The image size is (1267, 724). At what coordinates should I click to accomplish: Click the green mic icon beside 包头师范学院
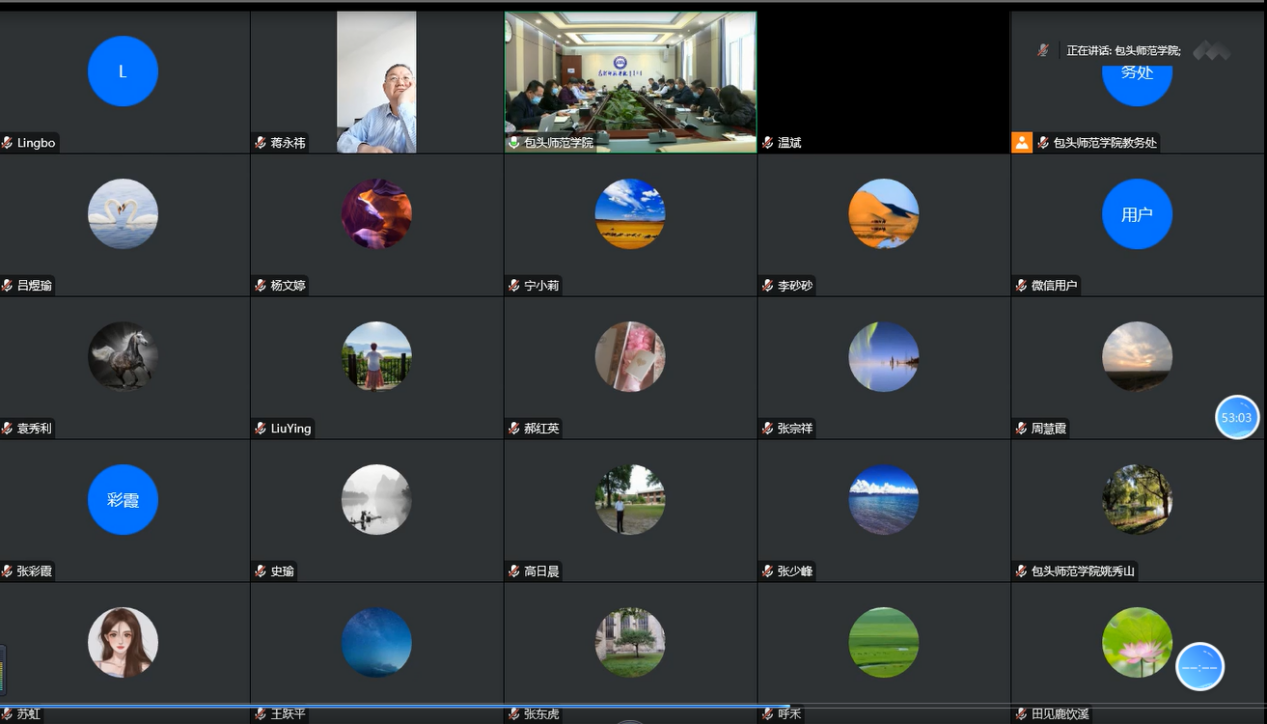tap(514, 143)
